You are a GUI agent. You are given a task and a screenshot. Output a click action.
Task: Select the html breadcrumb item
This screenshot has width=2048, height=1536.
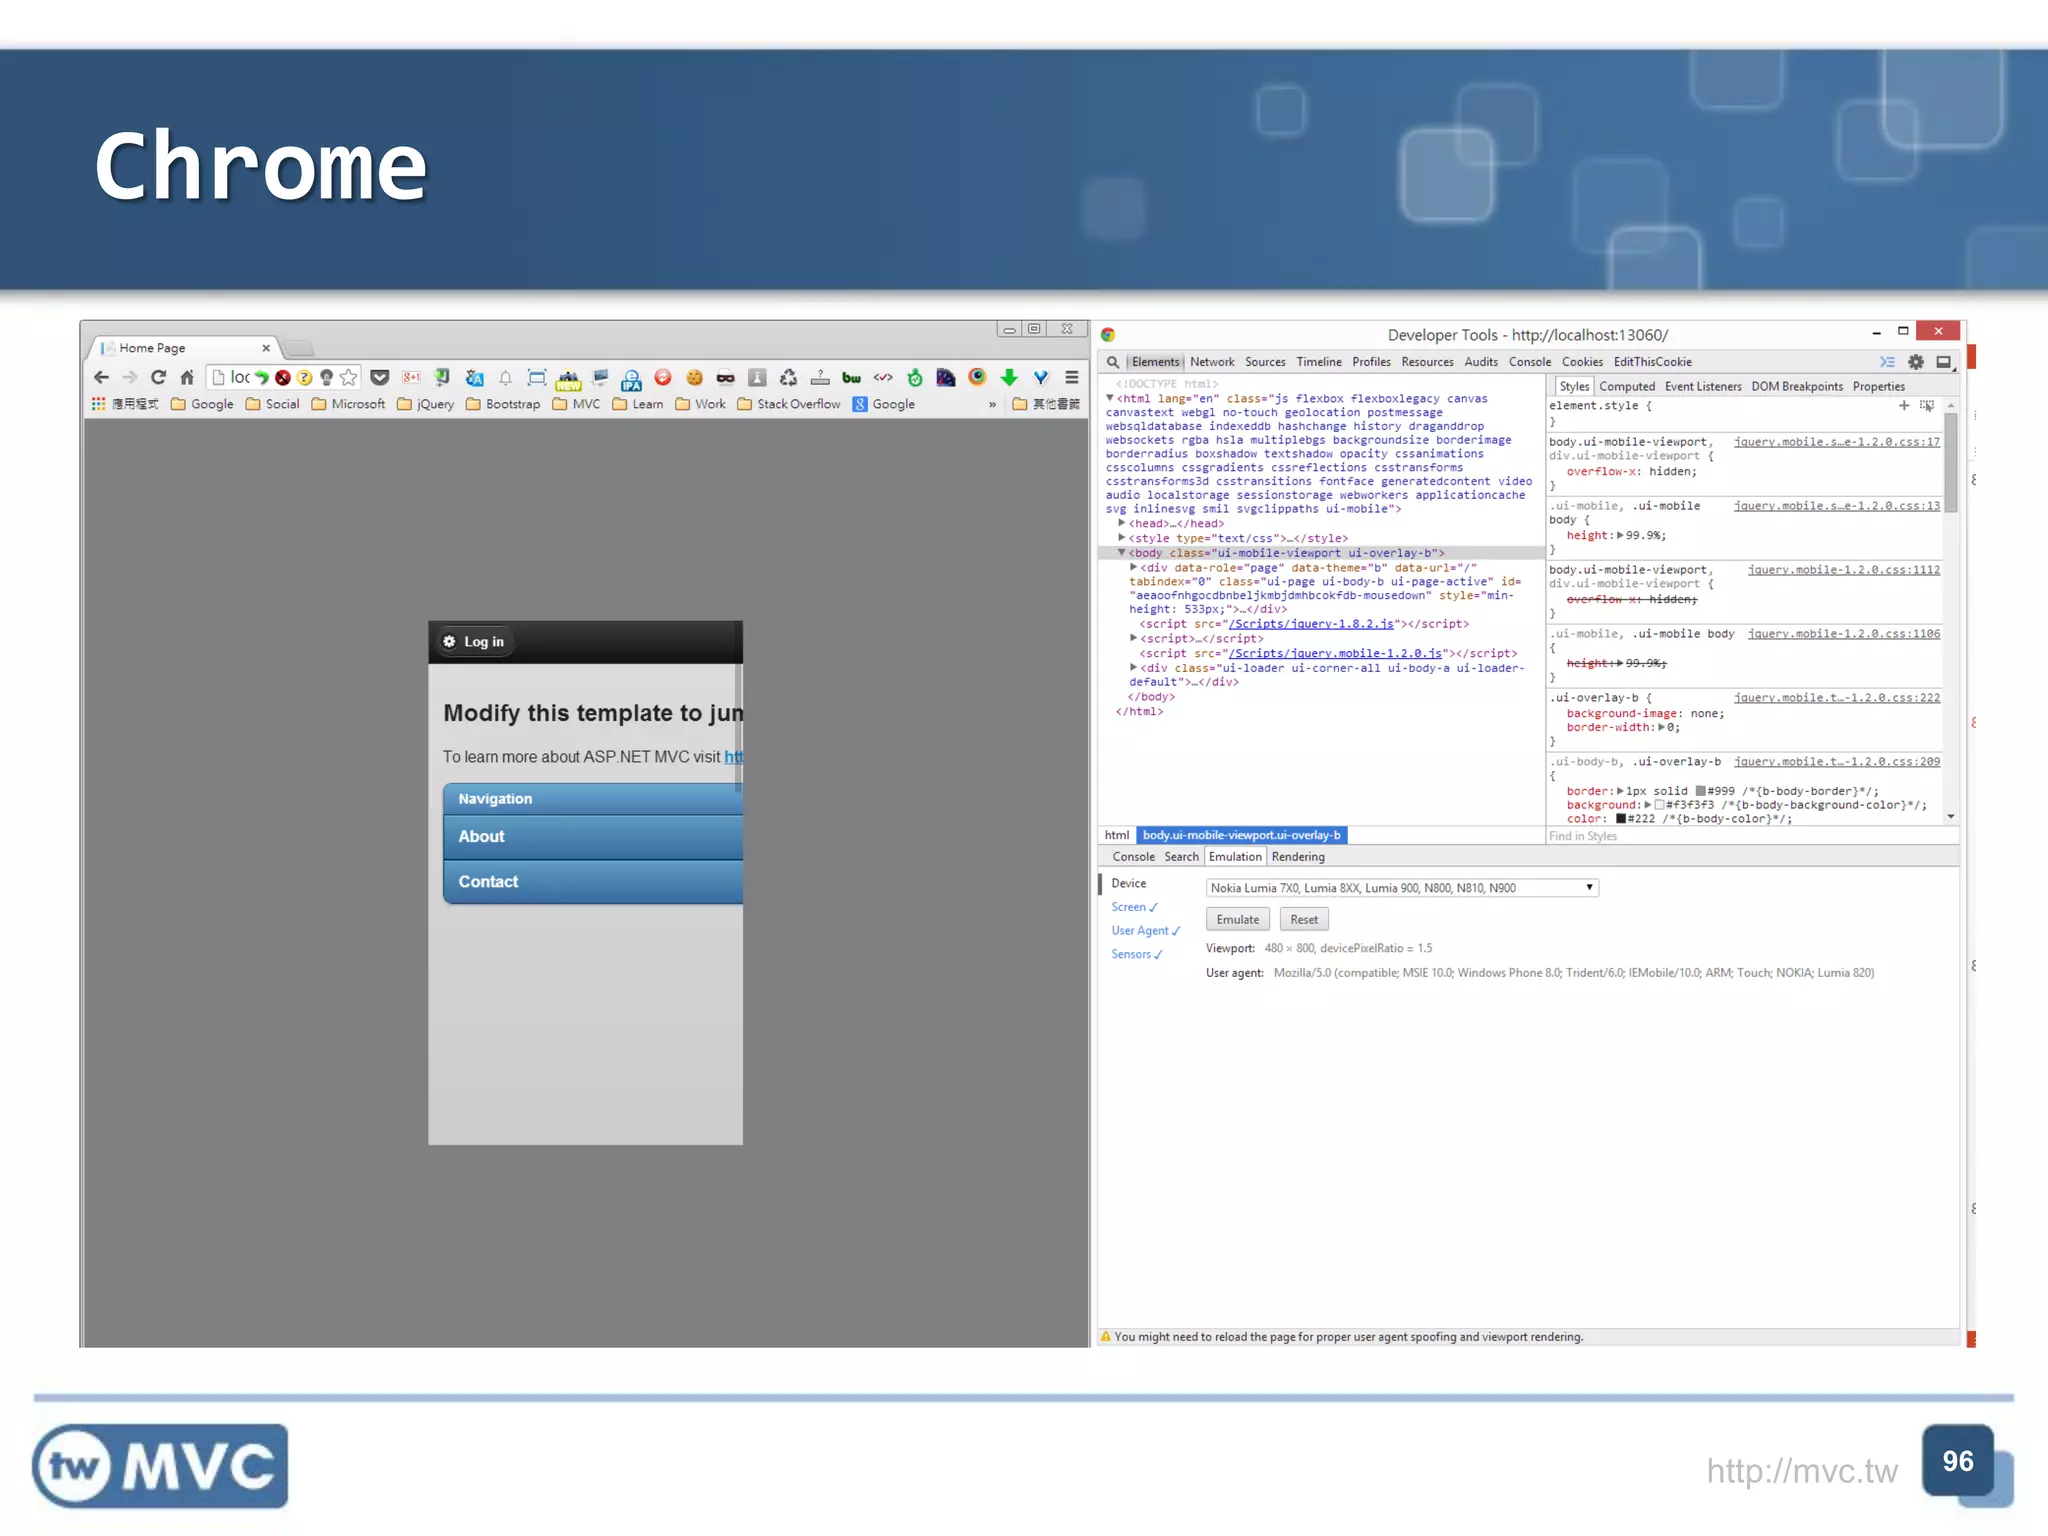click(1117, 835)
